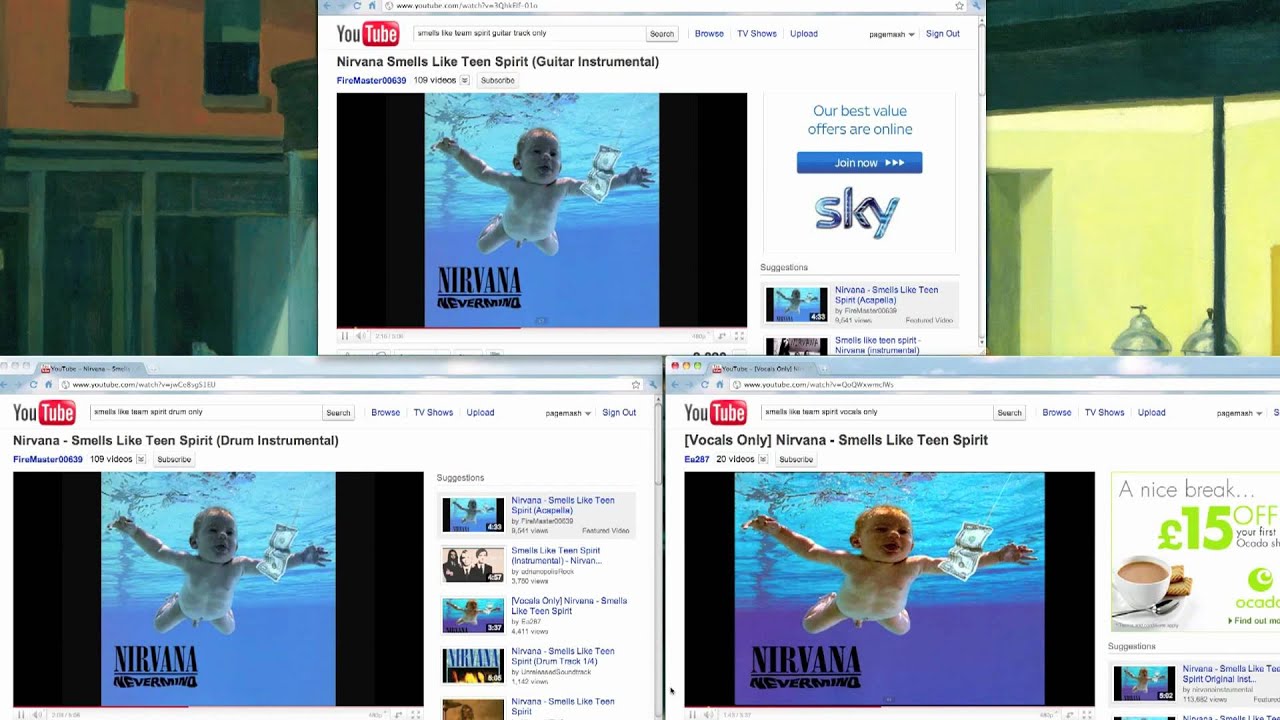Expand Drum Instrumental player size

pyautogui.click(x=398, y=715)
